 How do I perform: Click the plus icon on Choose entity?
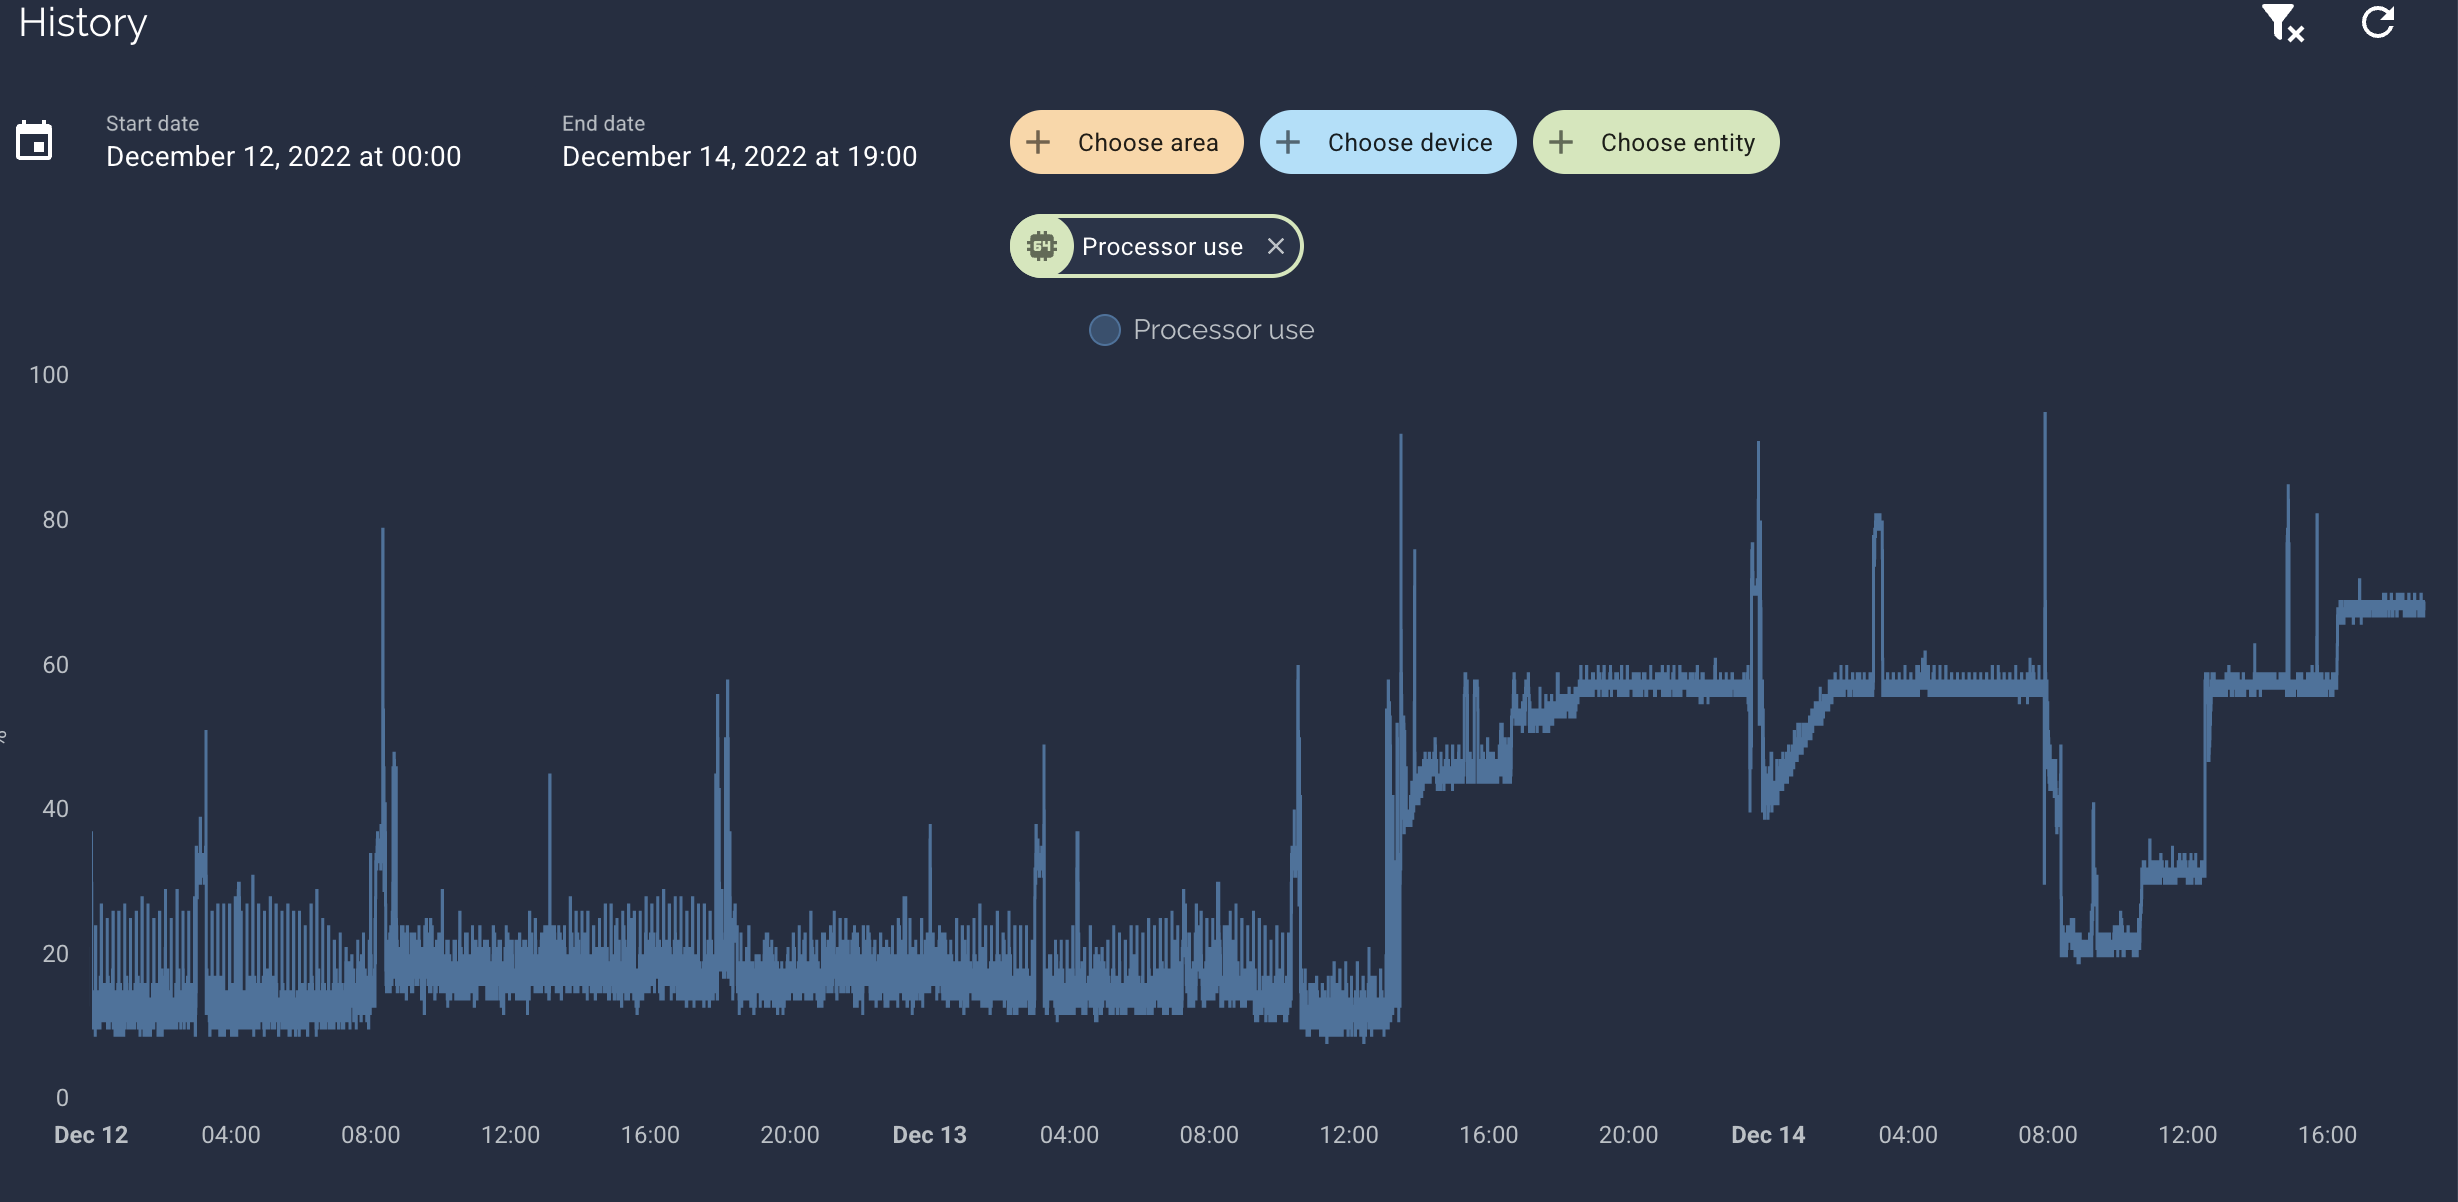tap(1560, 142)
